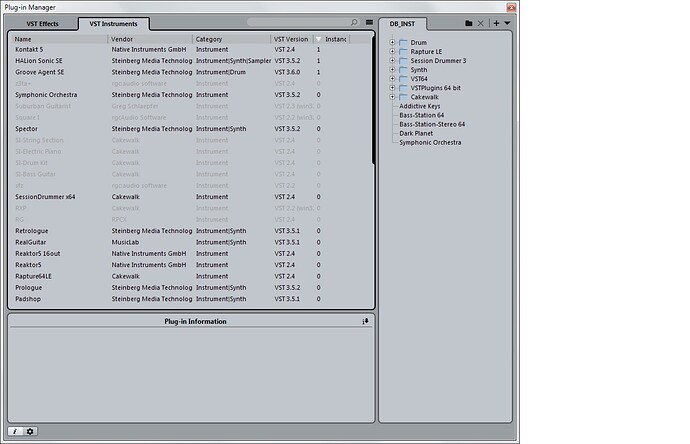
Task: Open the collection dropdown arrow
Action: pyautogui.click(x=507, y=23)
